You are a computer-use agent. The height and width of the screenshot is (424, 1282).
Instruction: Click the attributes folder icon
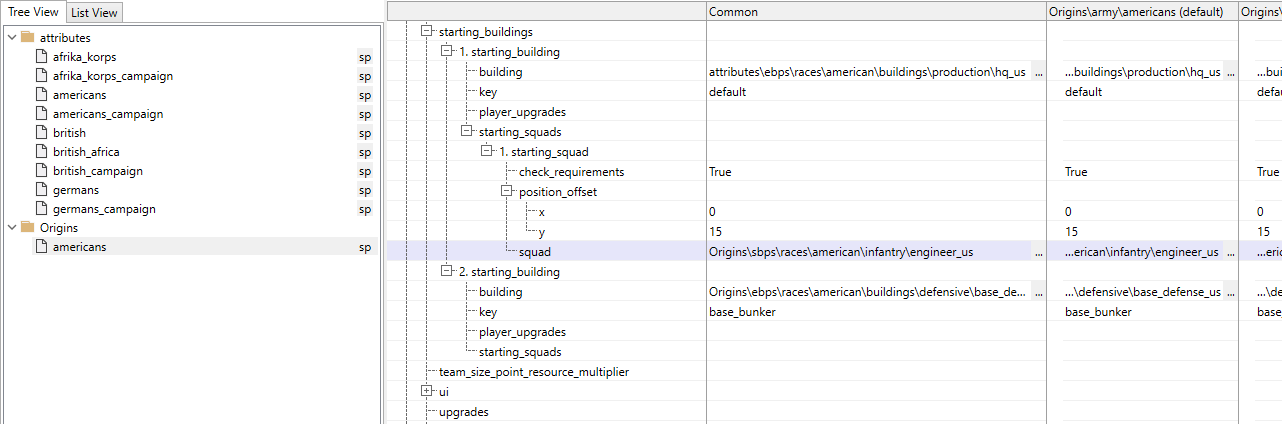tap(28, 37)
